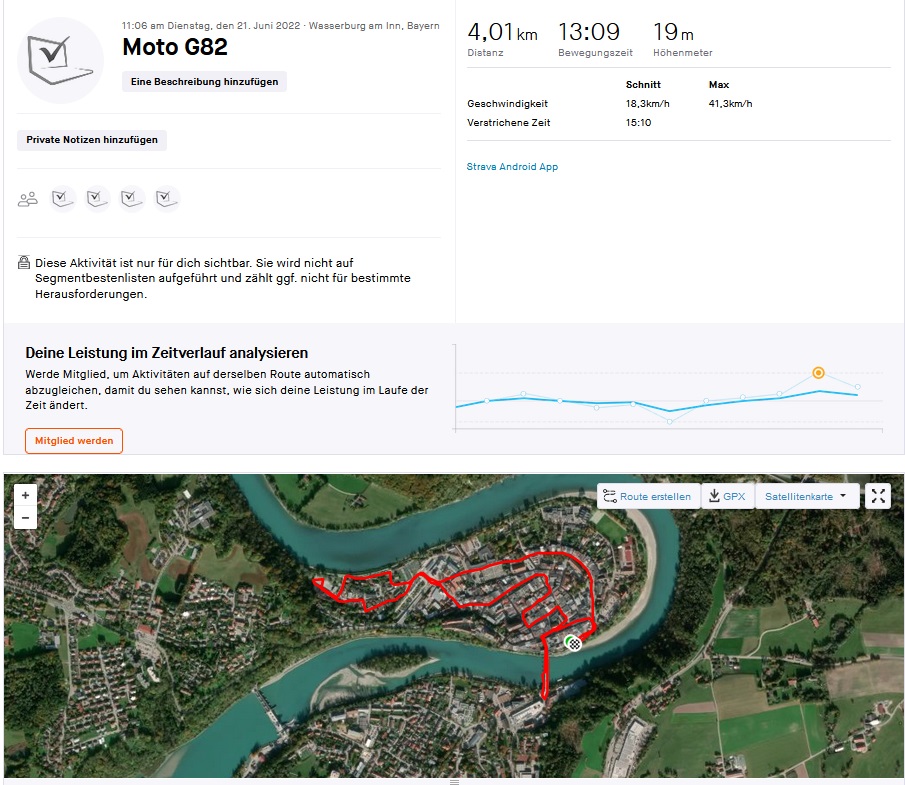Click the Mitglied werden button
Image resolution: width=905 pixels, height=785 pixels.
(x=74, y=440)
